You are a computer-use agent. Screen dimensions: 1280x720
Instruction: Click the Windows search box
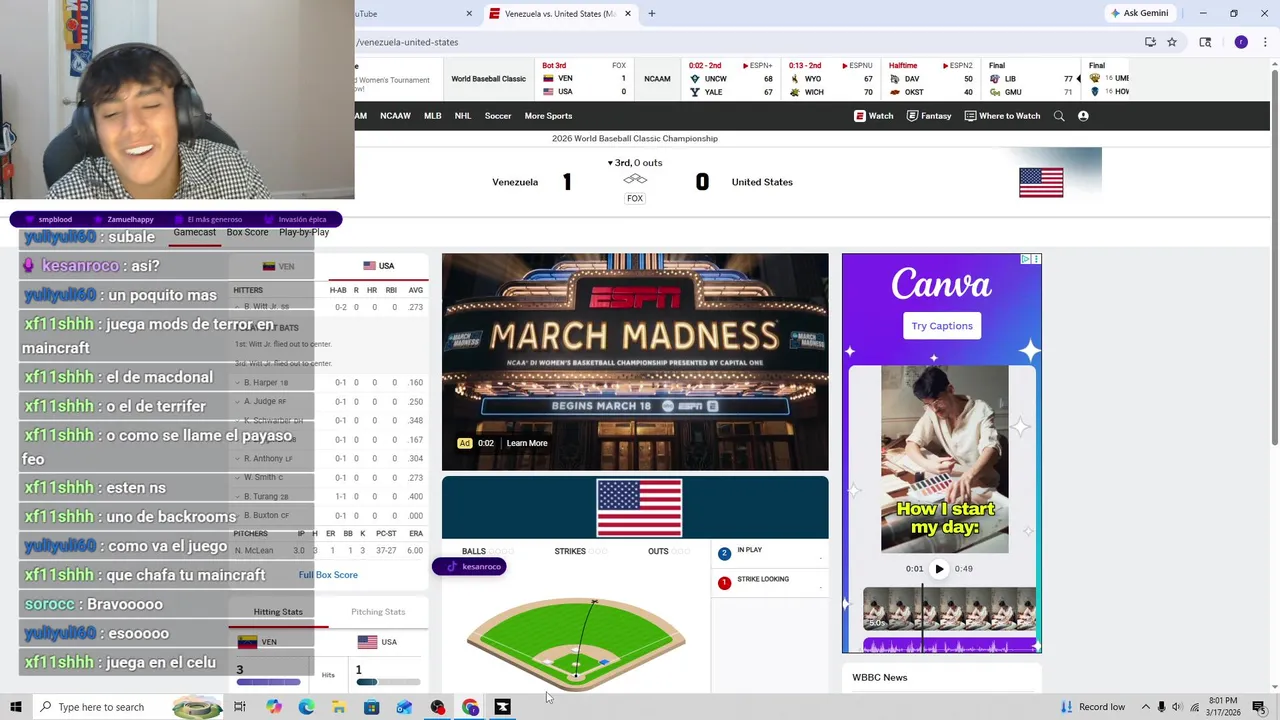click(x=128, y=707)
